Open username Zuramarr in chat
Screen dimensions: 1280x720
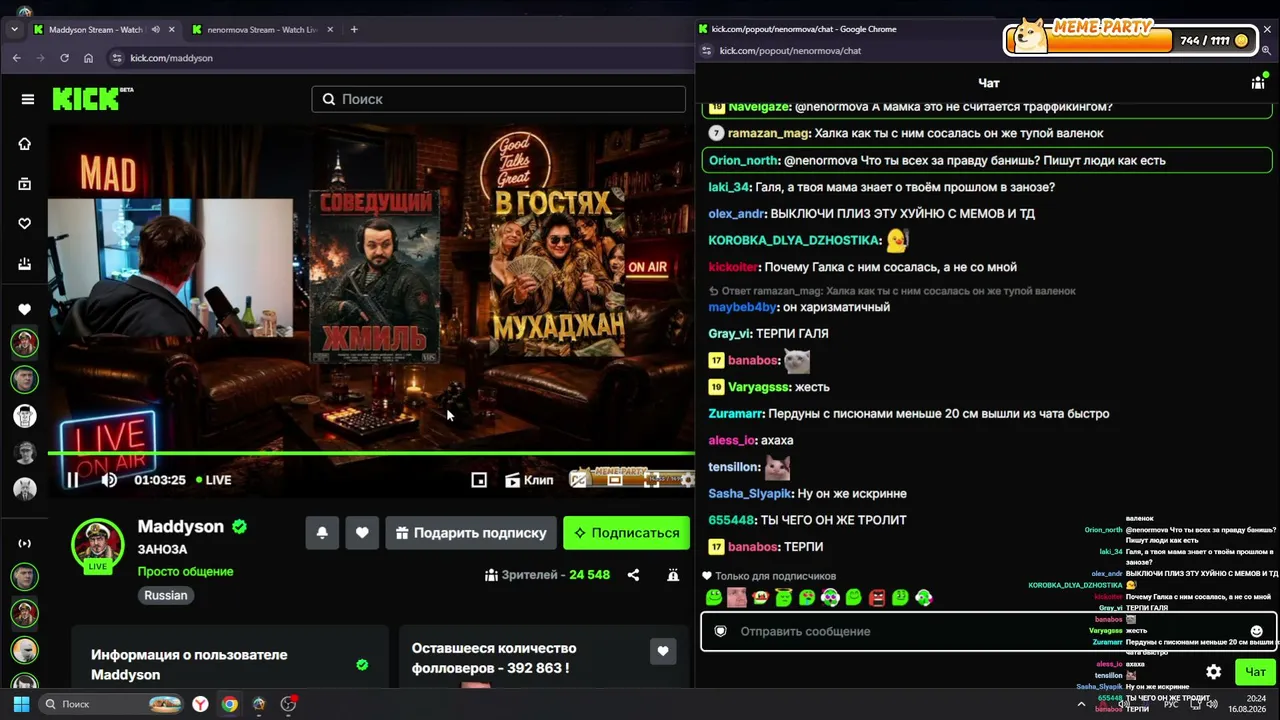point(736,413)
